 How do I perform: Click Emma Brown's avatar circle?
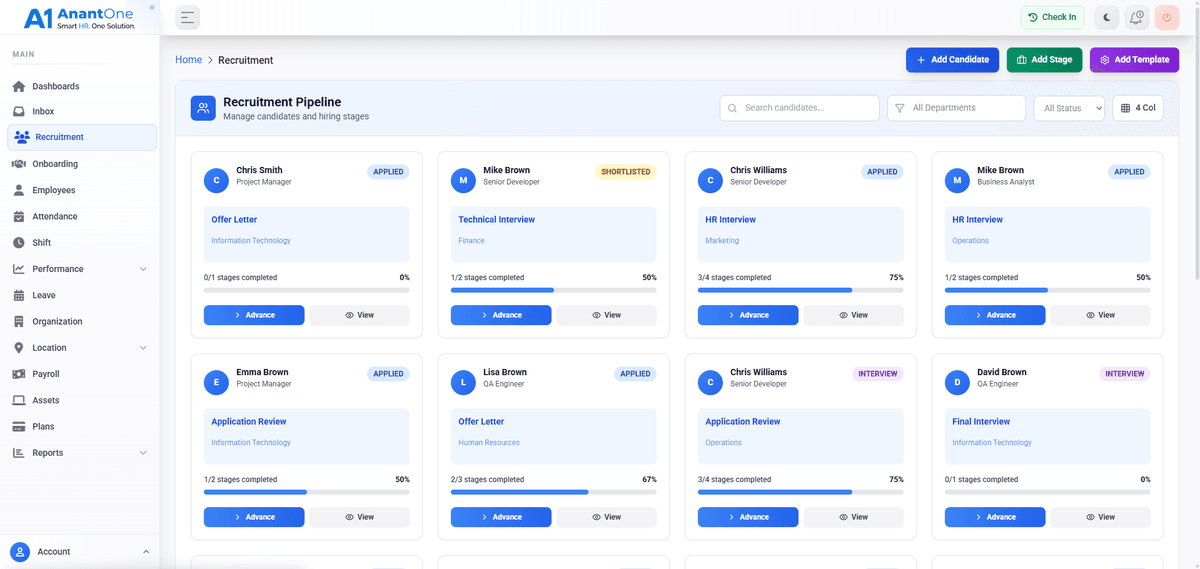pos(216,383)
